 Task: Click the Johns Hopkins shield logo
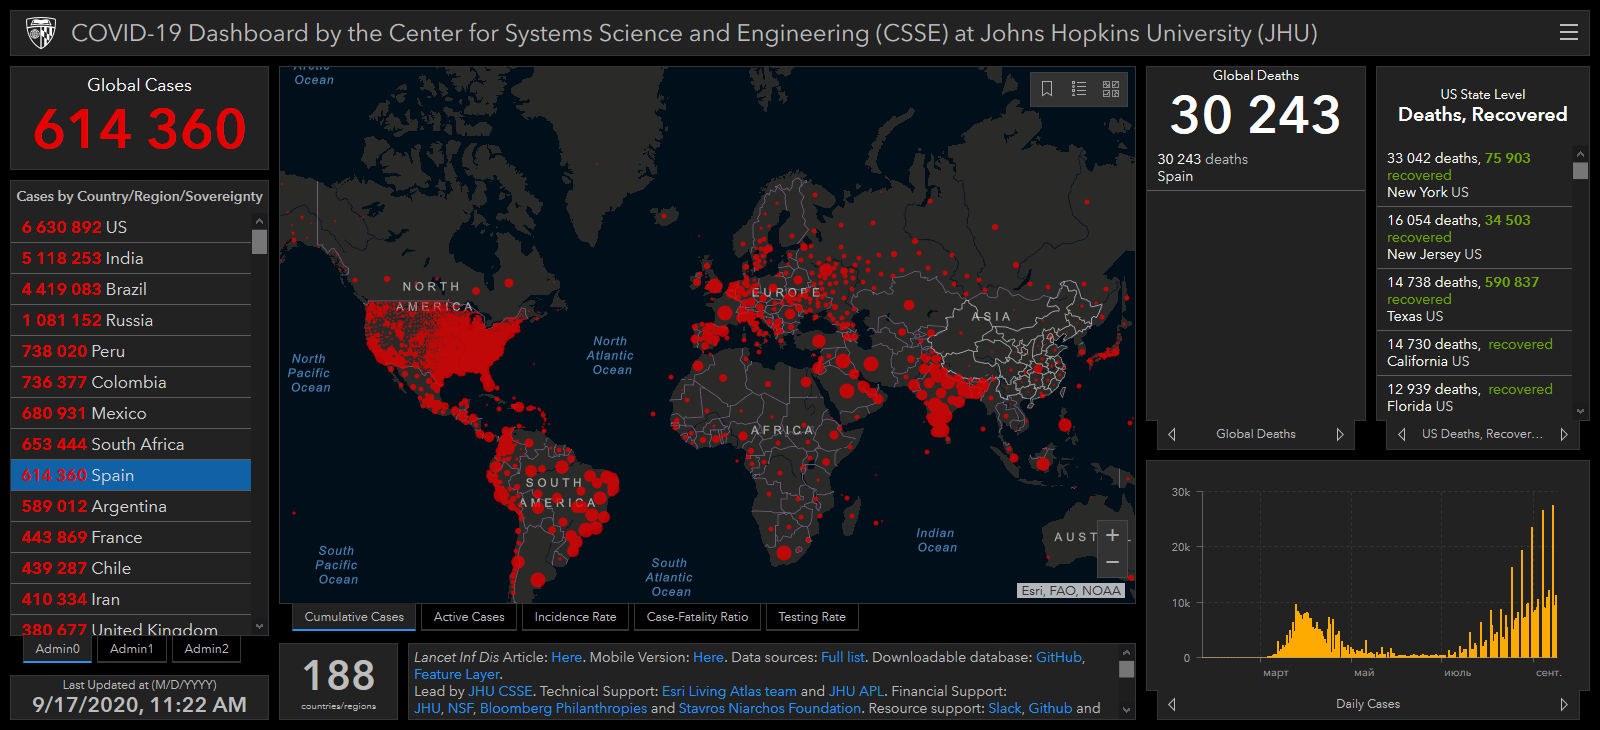click(x=41, y=33)
